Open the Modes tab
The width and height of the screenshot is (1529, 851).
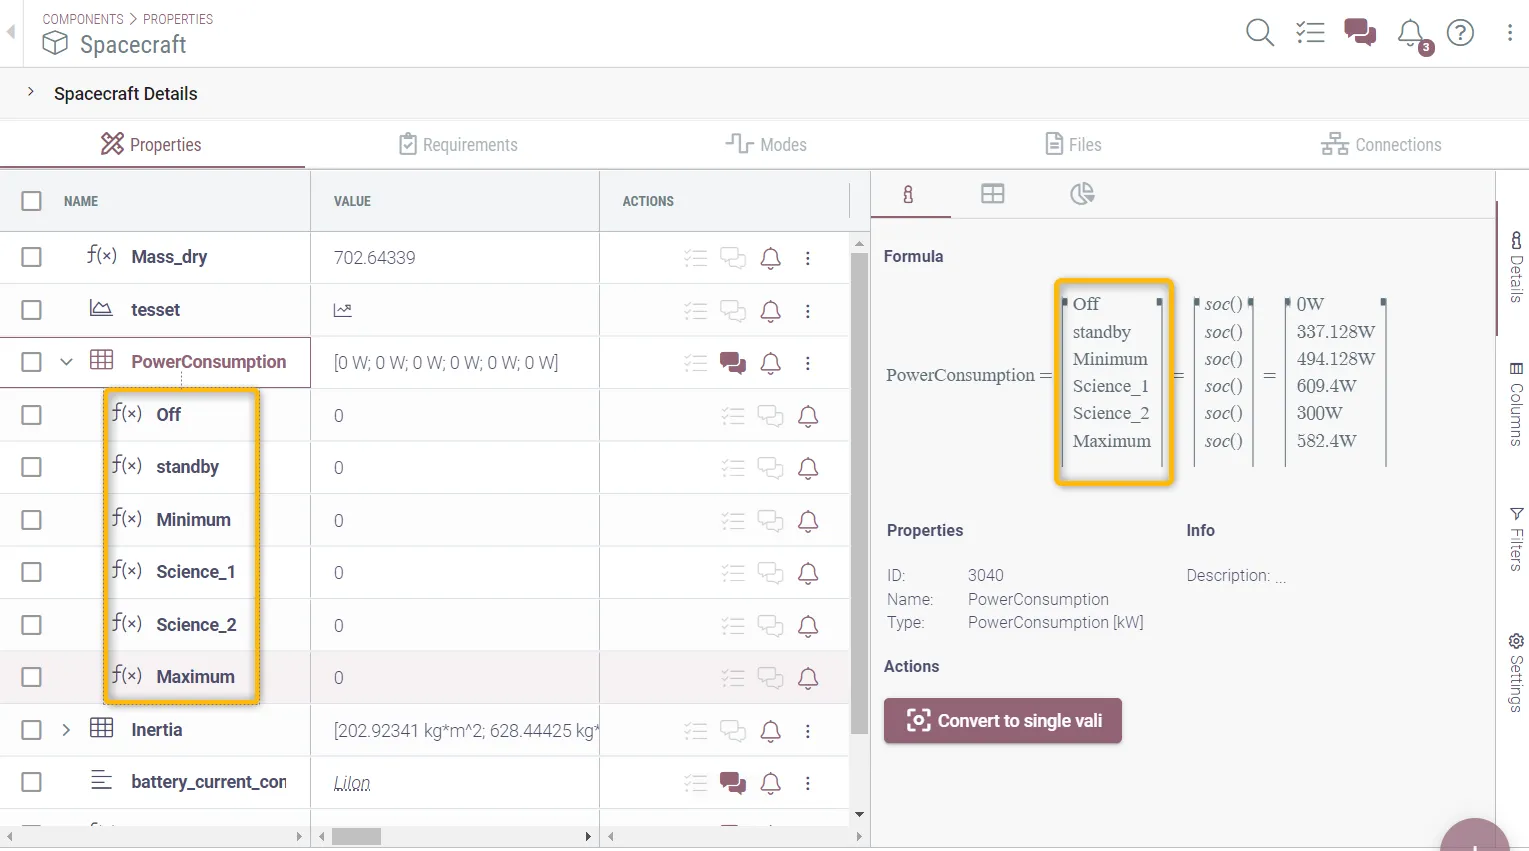[766, 145]
